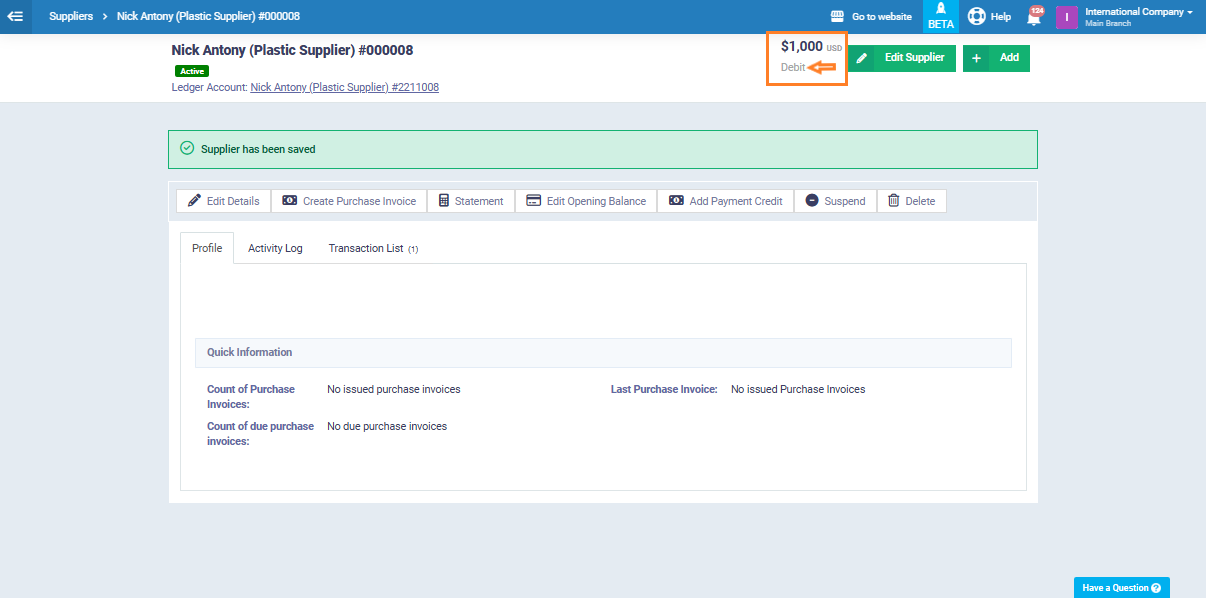
Task: Click the purple company avatar icon
Action: pyautogui.click(x=1066, y=17)
